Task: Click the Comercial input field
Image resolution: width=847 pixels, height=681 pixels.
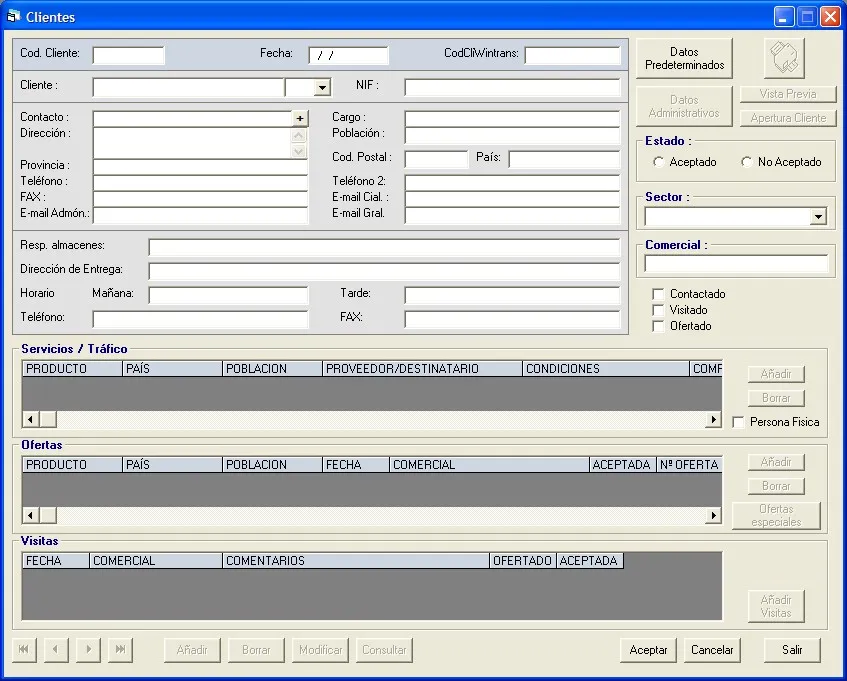Action: click(x=736, y=263)
